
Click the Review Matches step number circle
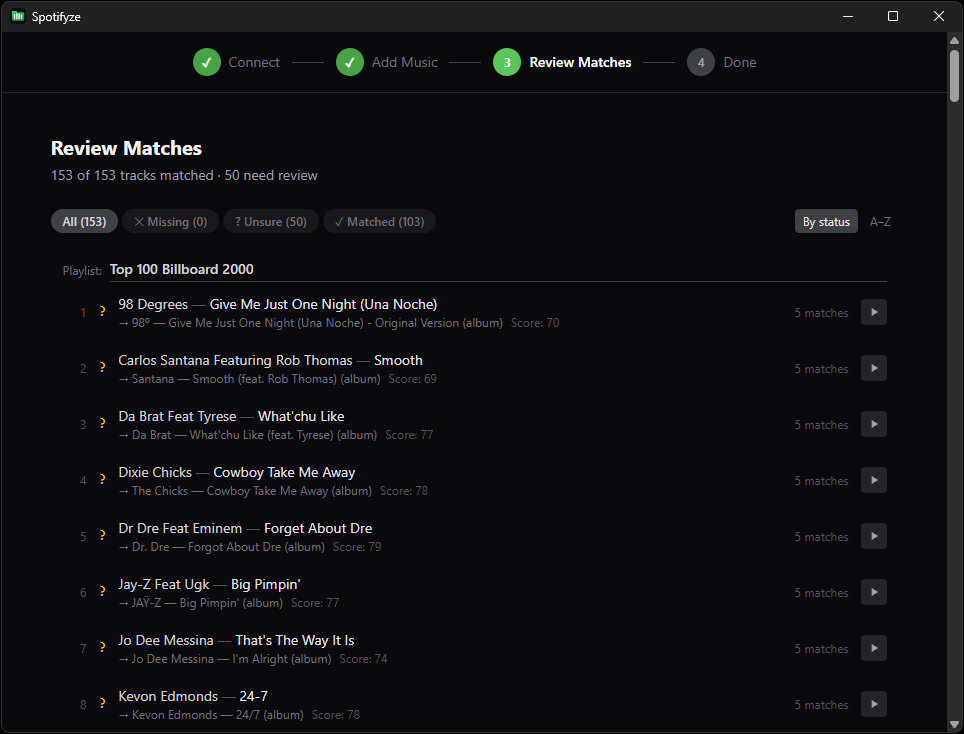(506, 62)
